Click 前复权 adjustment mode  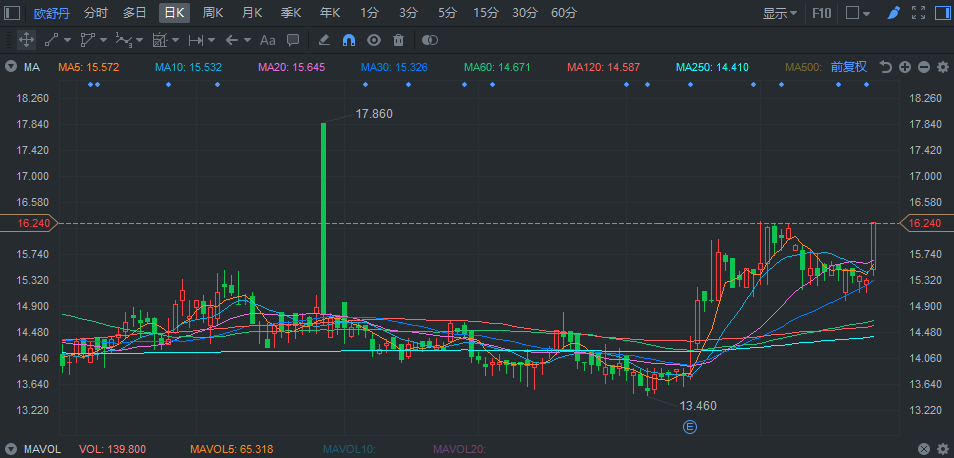tap(849, 67)
